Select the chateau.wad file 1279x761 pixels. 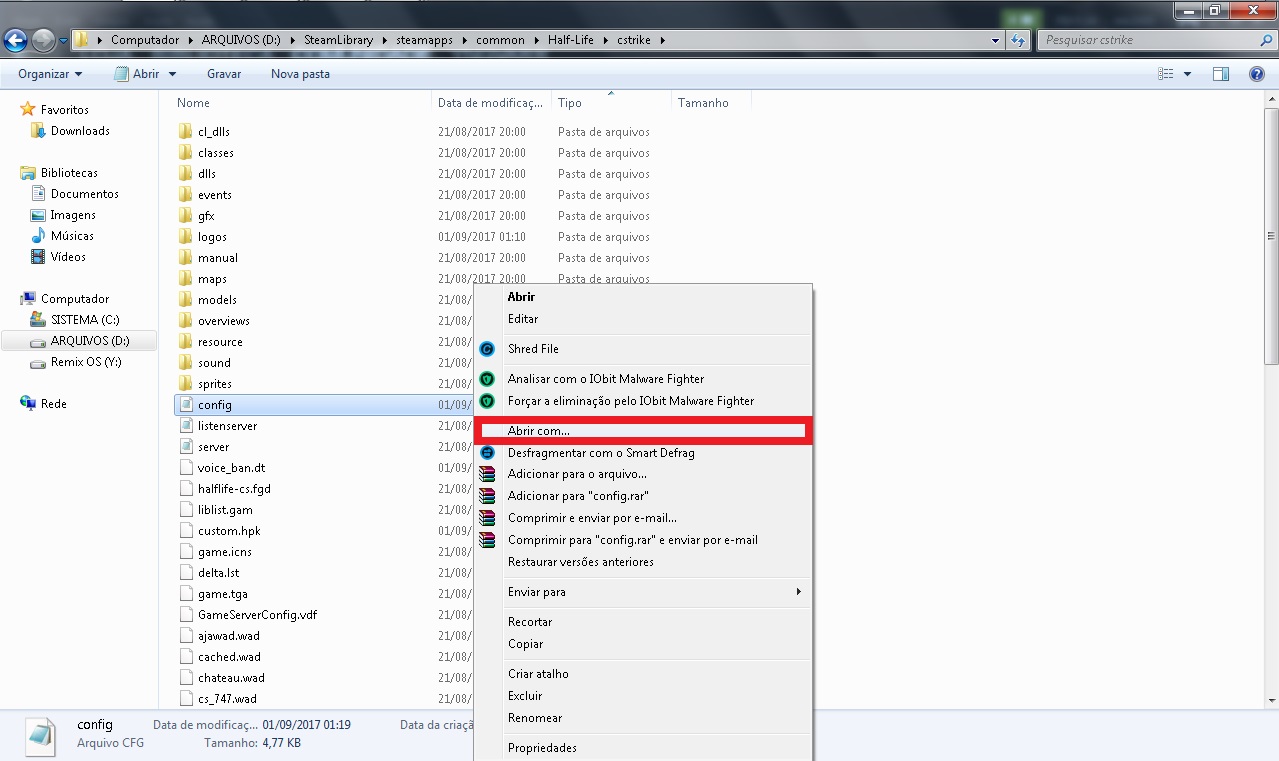(231, 678)
